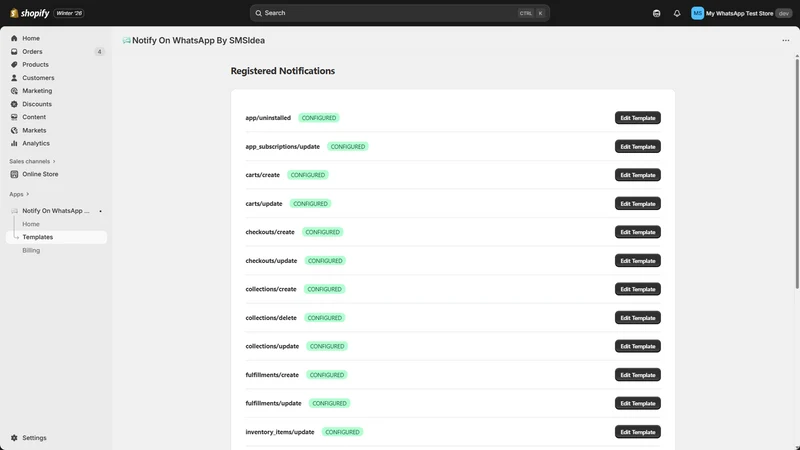Click CONFIGURED badge for carts/create
Viewport: 800px width, 450px height.
coord(308,175)
